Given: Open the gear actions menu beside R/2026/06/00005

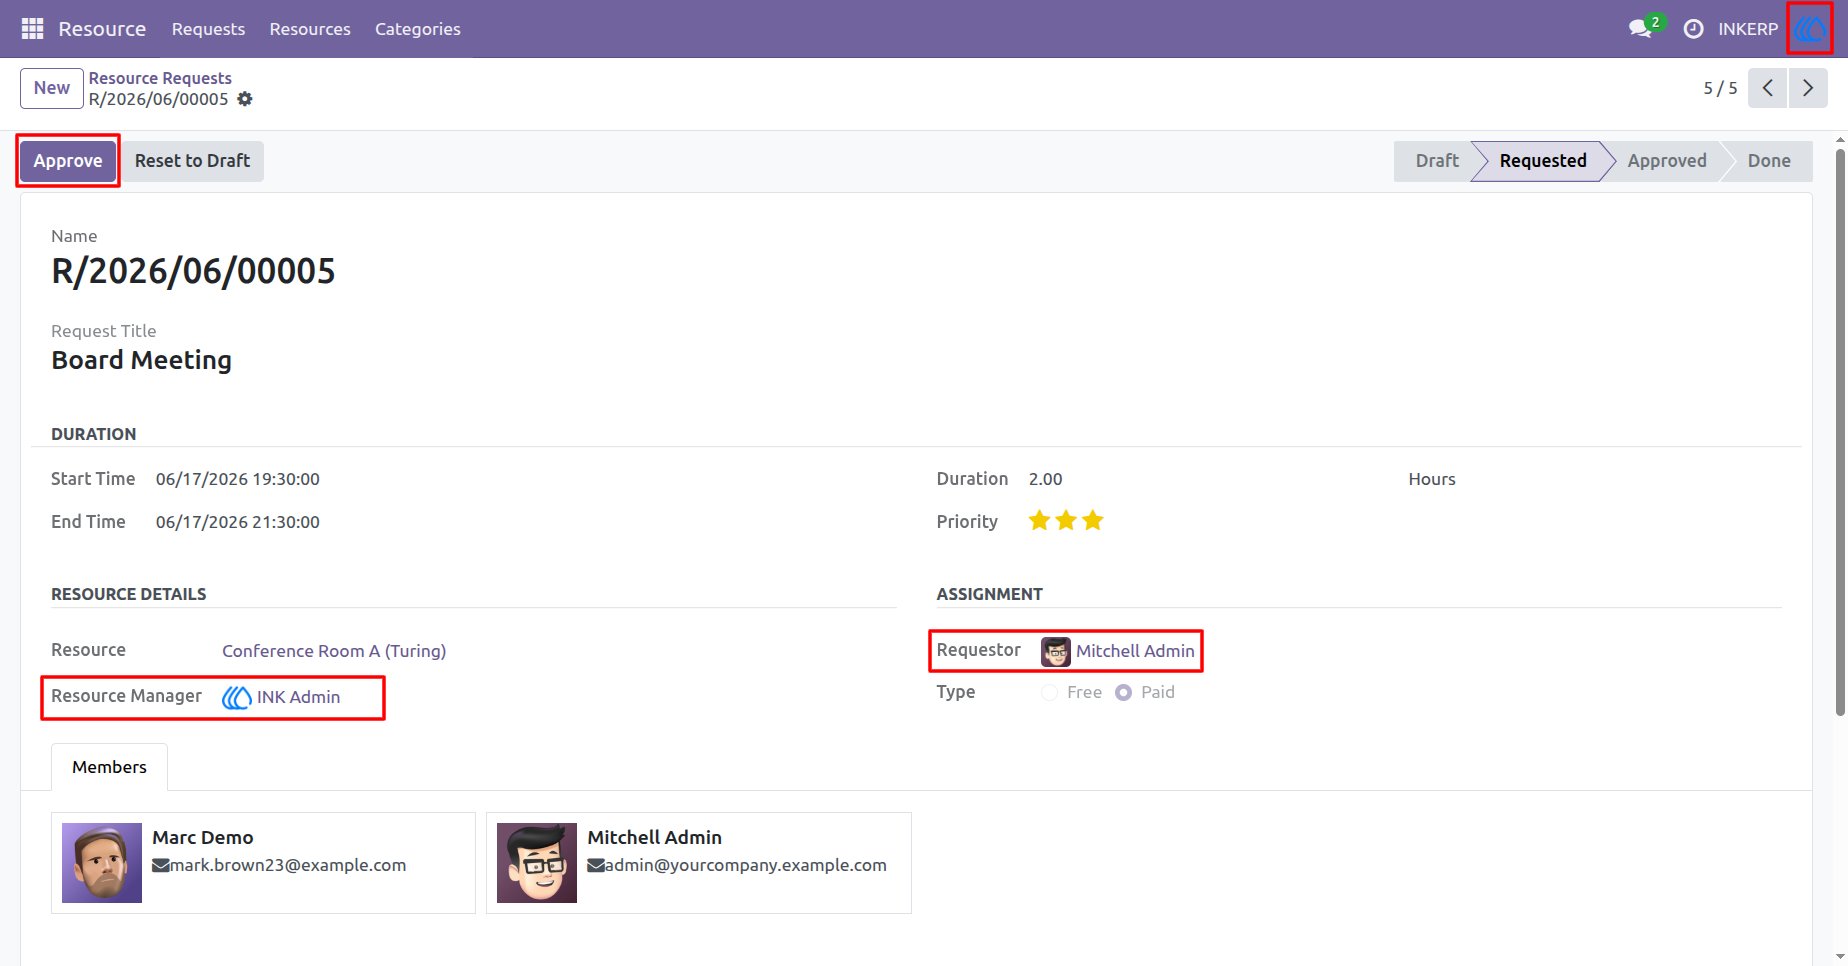Looking at the screenshot, I should (245, 99).
